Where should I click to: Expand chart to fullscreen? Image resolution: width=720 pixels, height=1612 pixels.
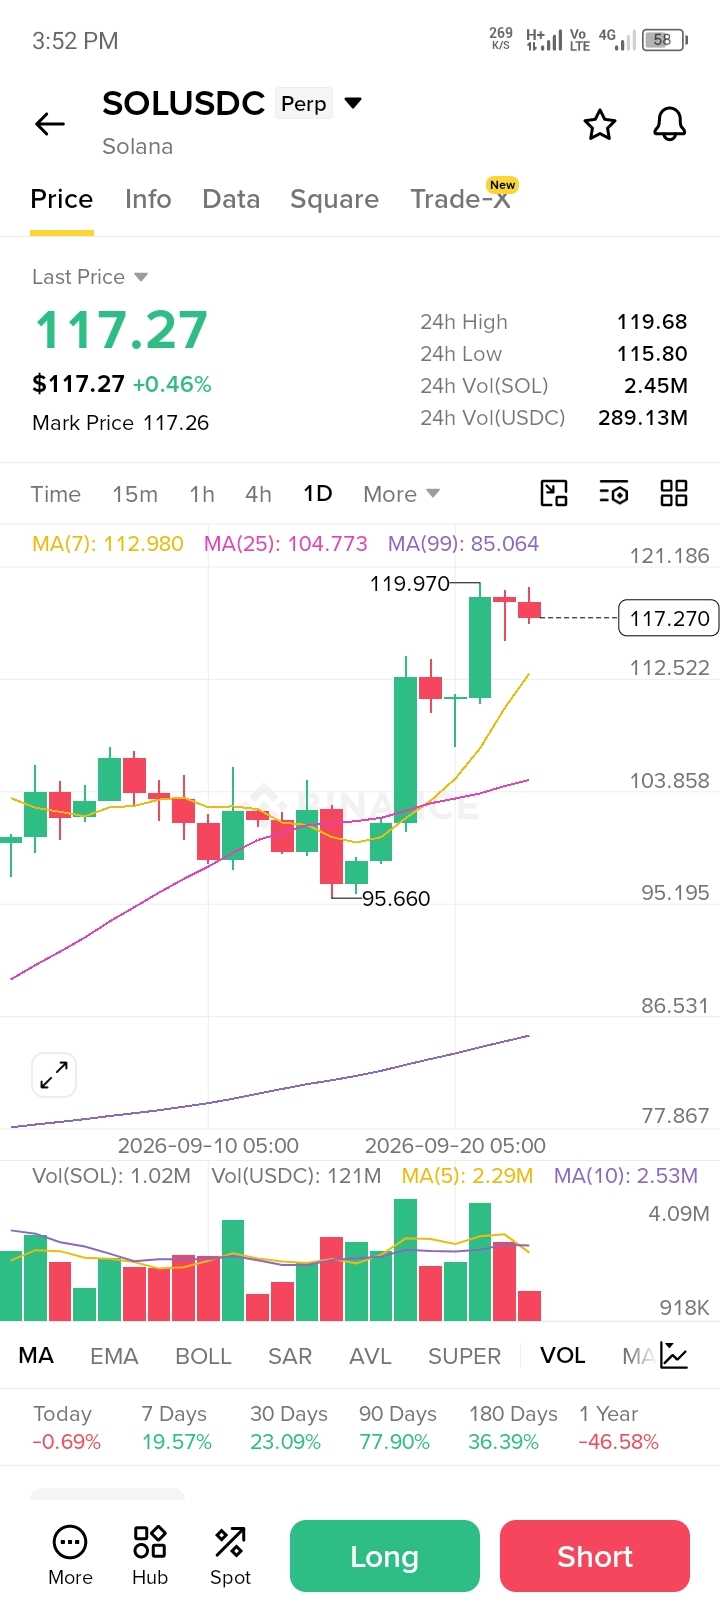click(54, 1075)
